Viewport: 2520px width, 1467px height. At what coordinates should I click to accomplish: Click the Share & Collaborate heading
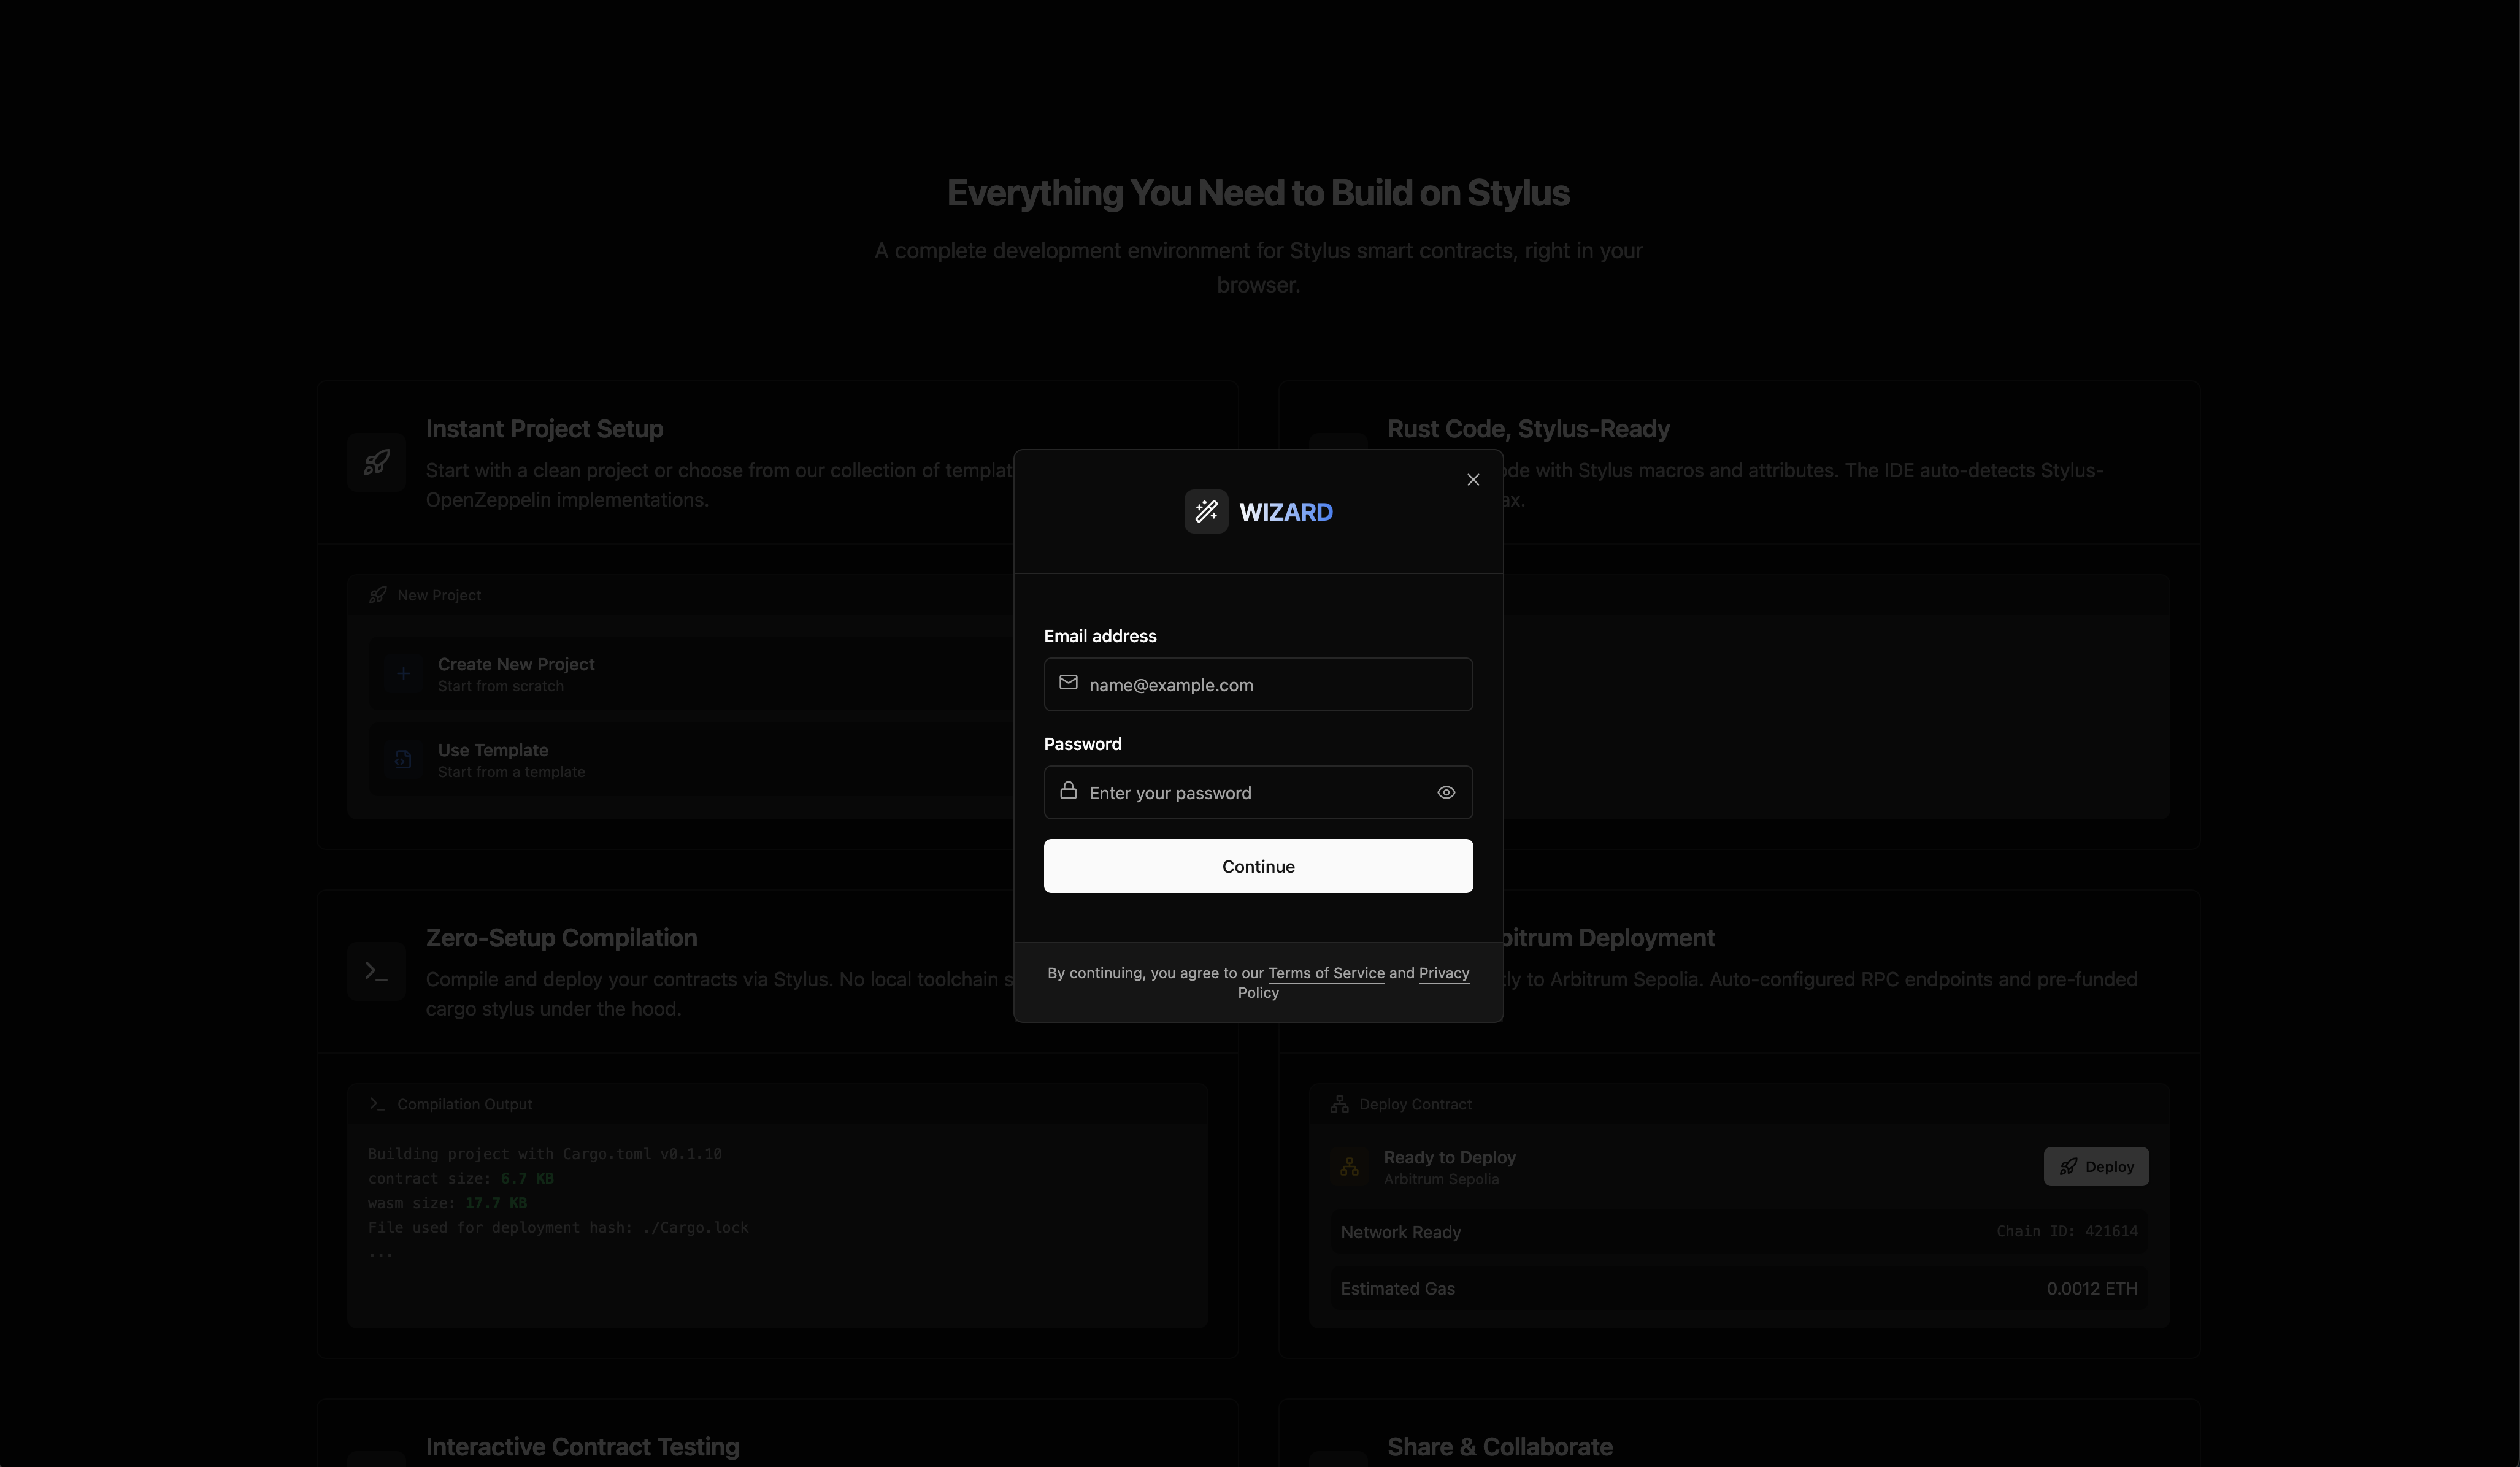(1499, 1447)
